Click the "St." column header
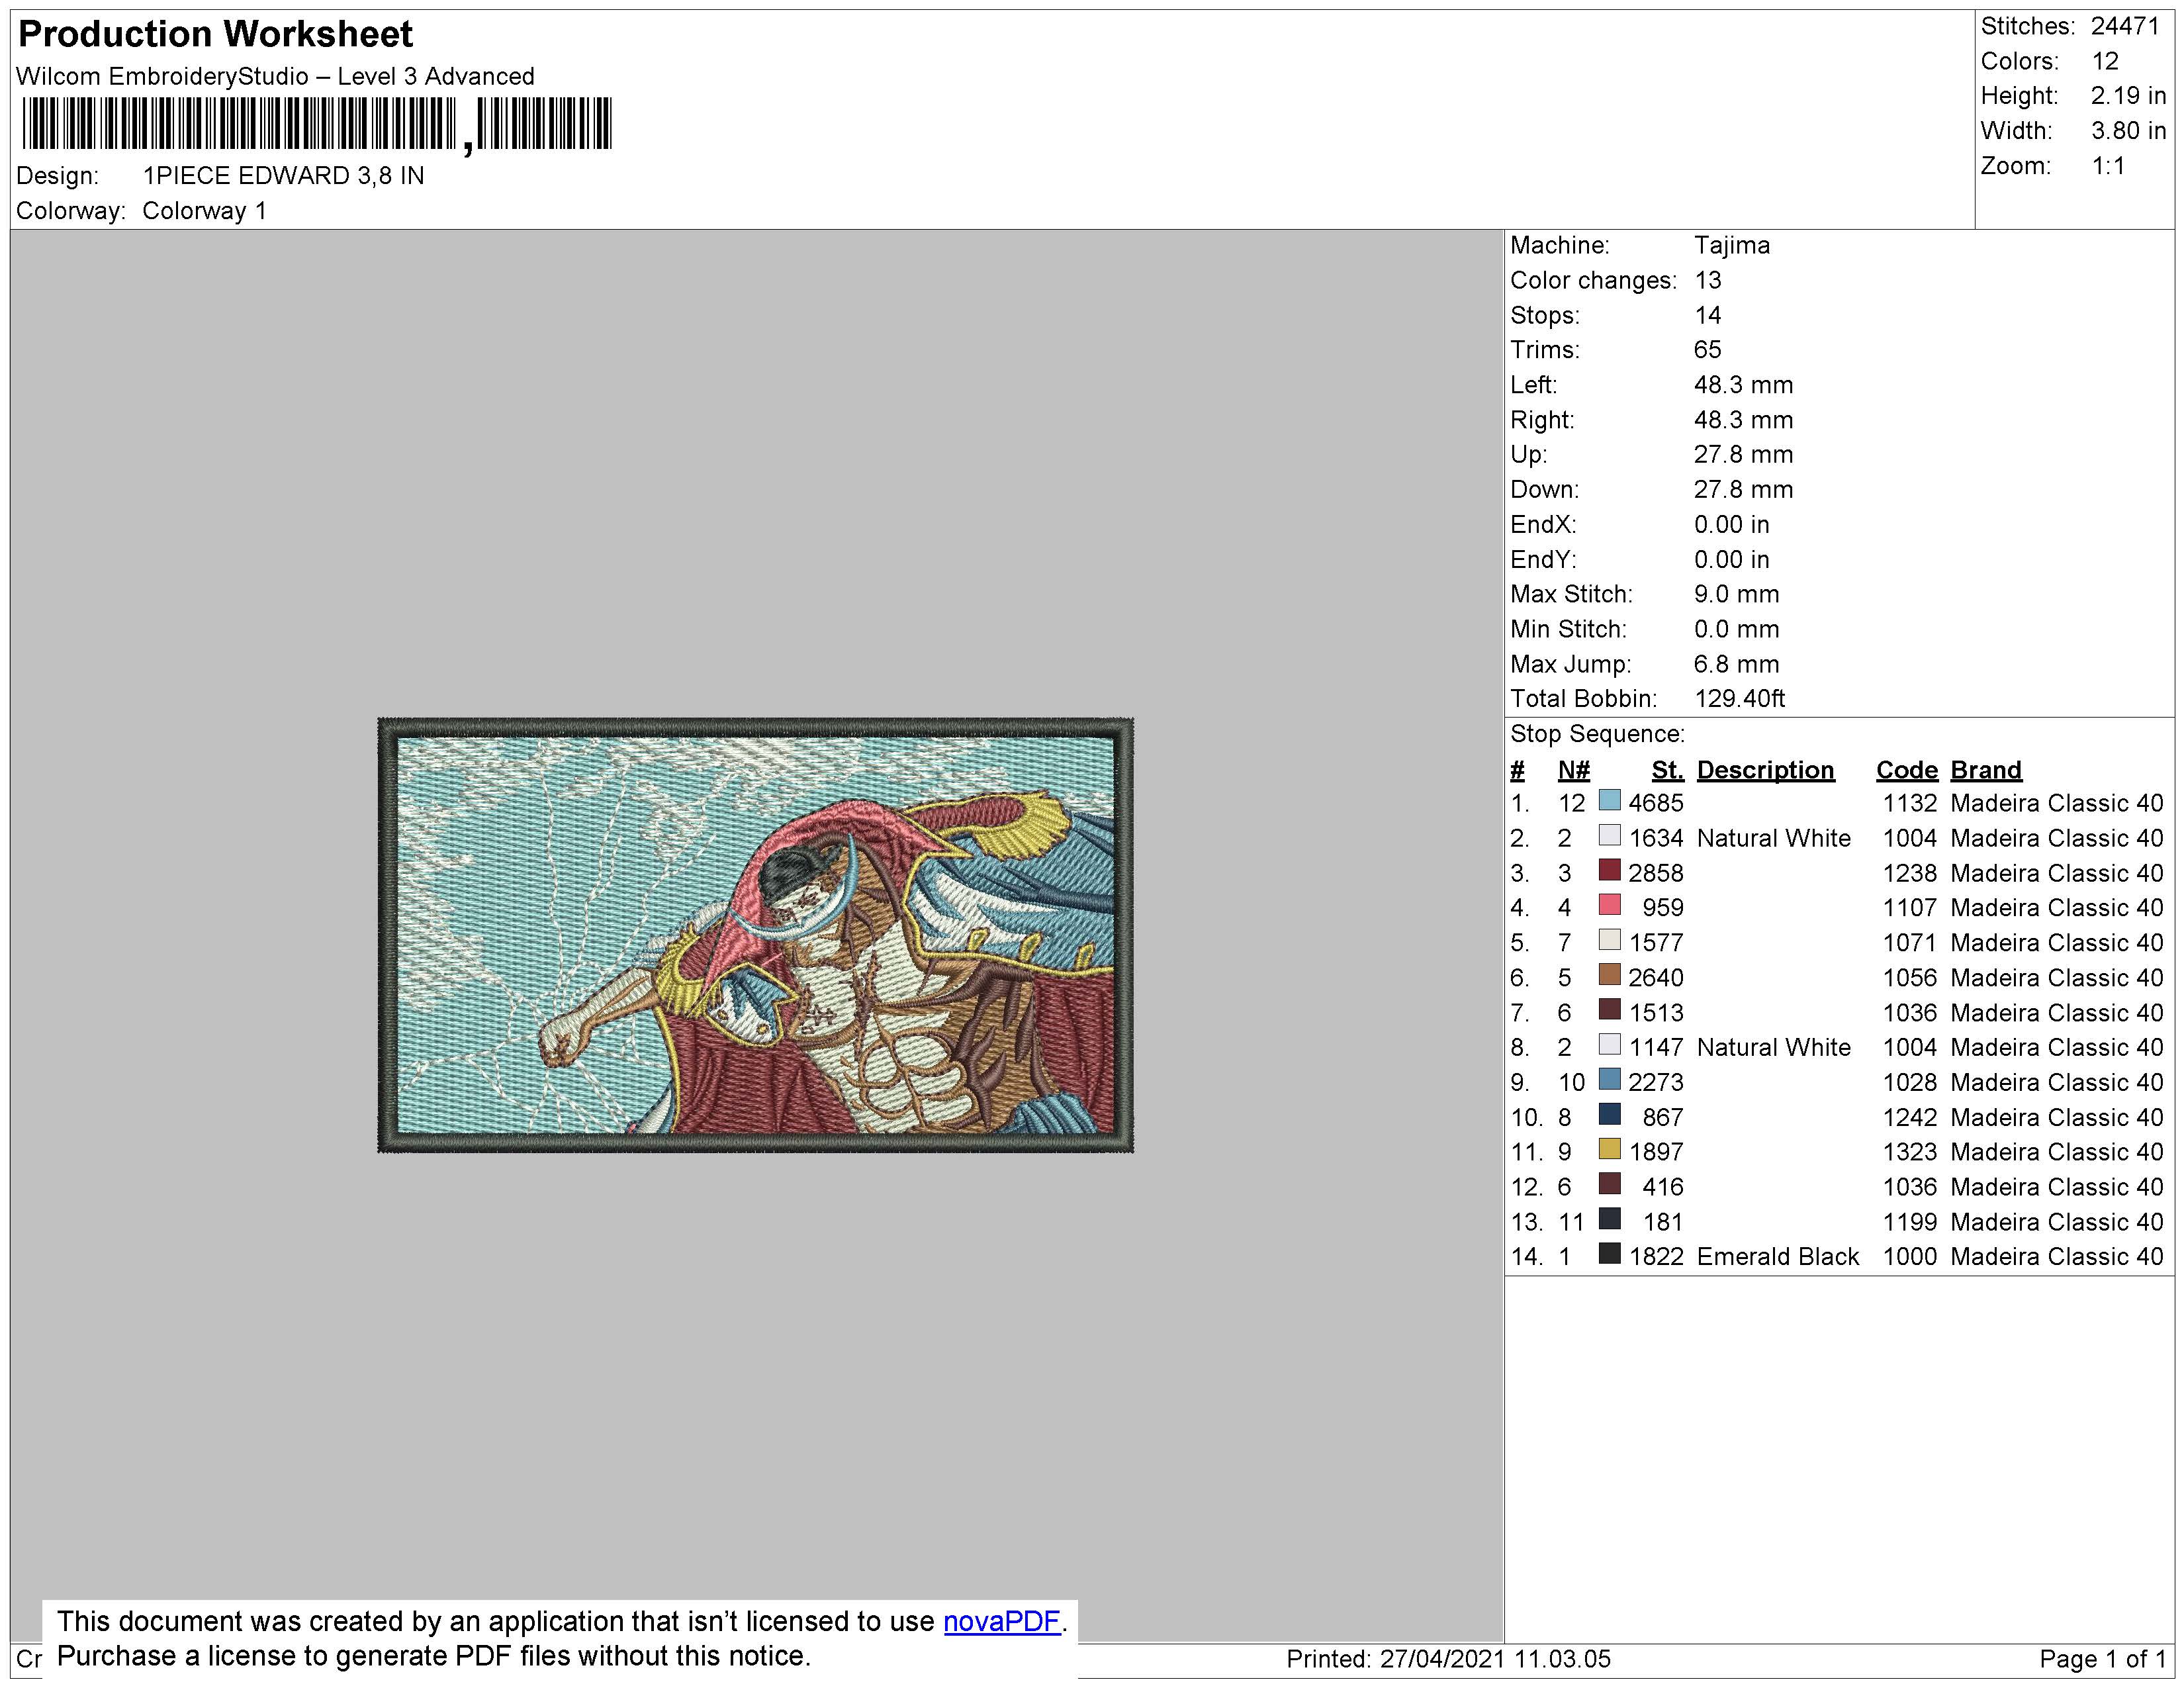The height and width of the screenshot is (1688, 2184). (x=1667, y=770)
